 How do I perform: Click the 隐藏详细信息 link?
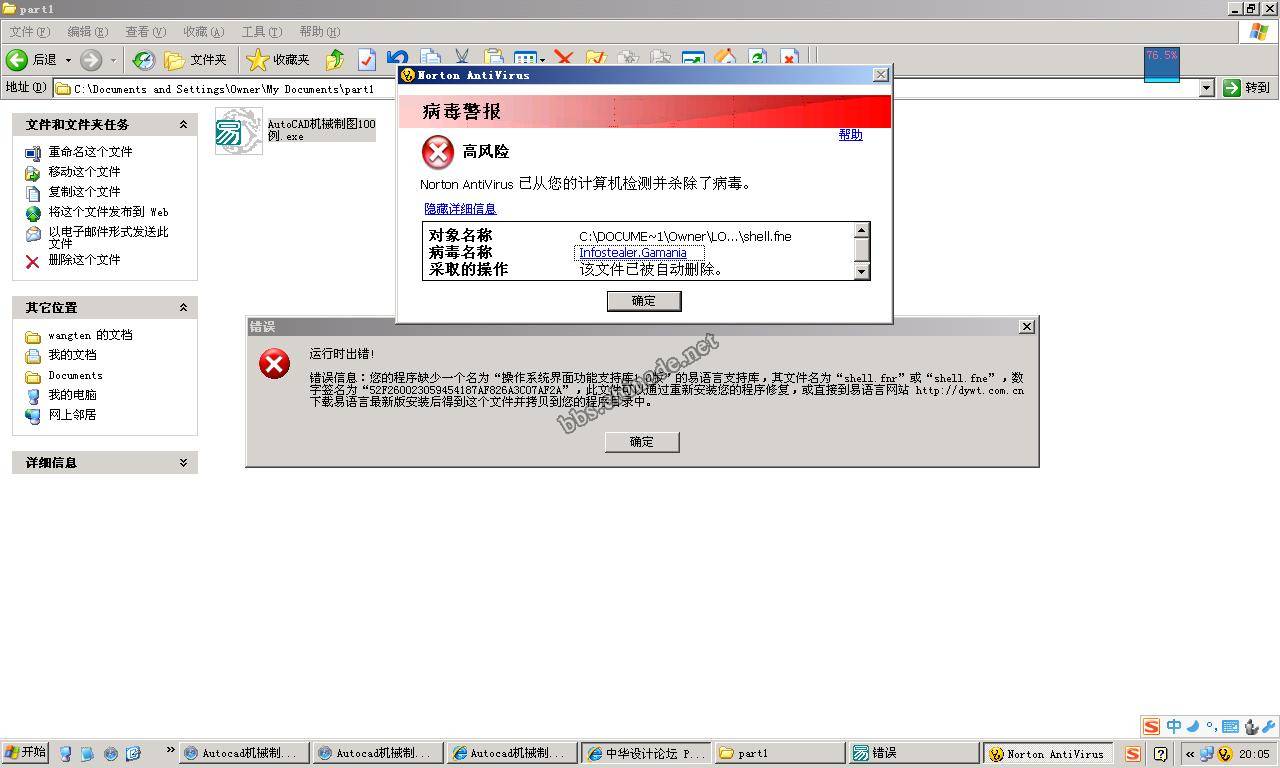(x=460, y=209)
